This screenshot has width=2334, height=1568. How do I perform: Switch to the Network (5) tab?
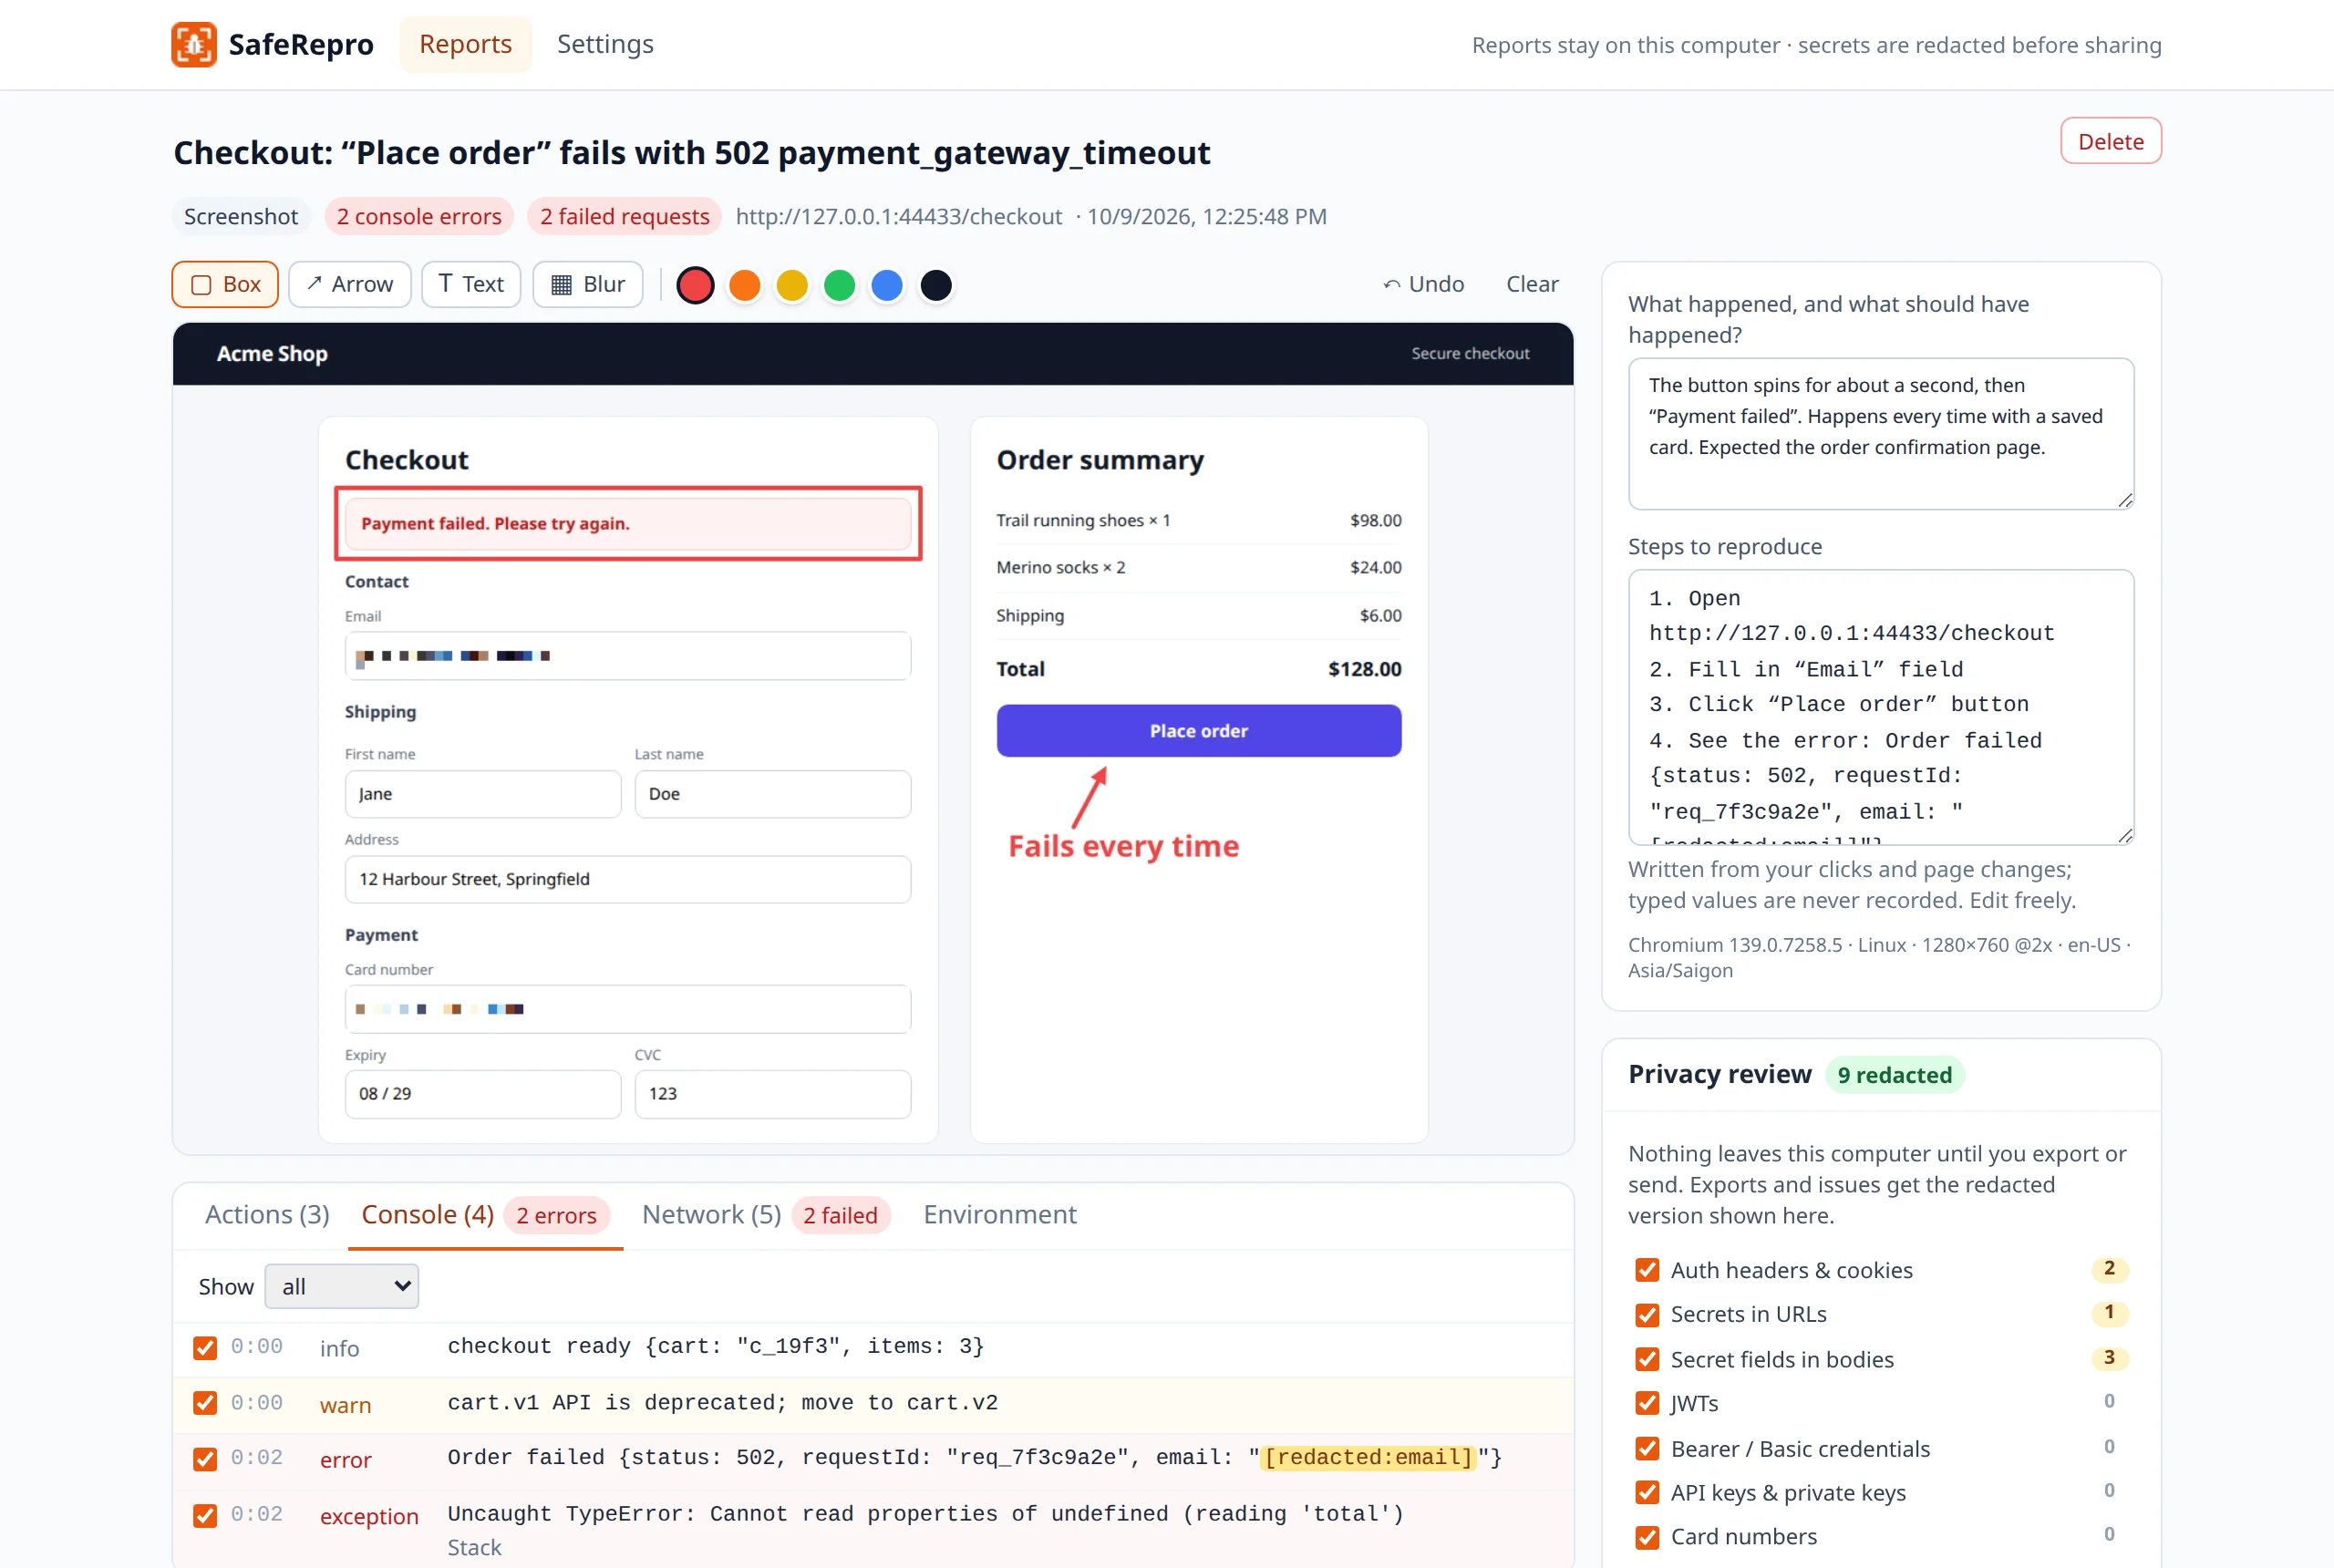coord(766,1214)
